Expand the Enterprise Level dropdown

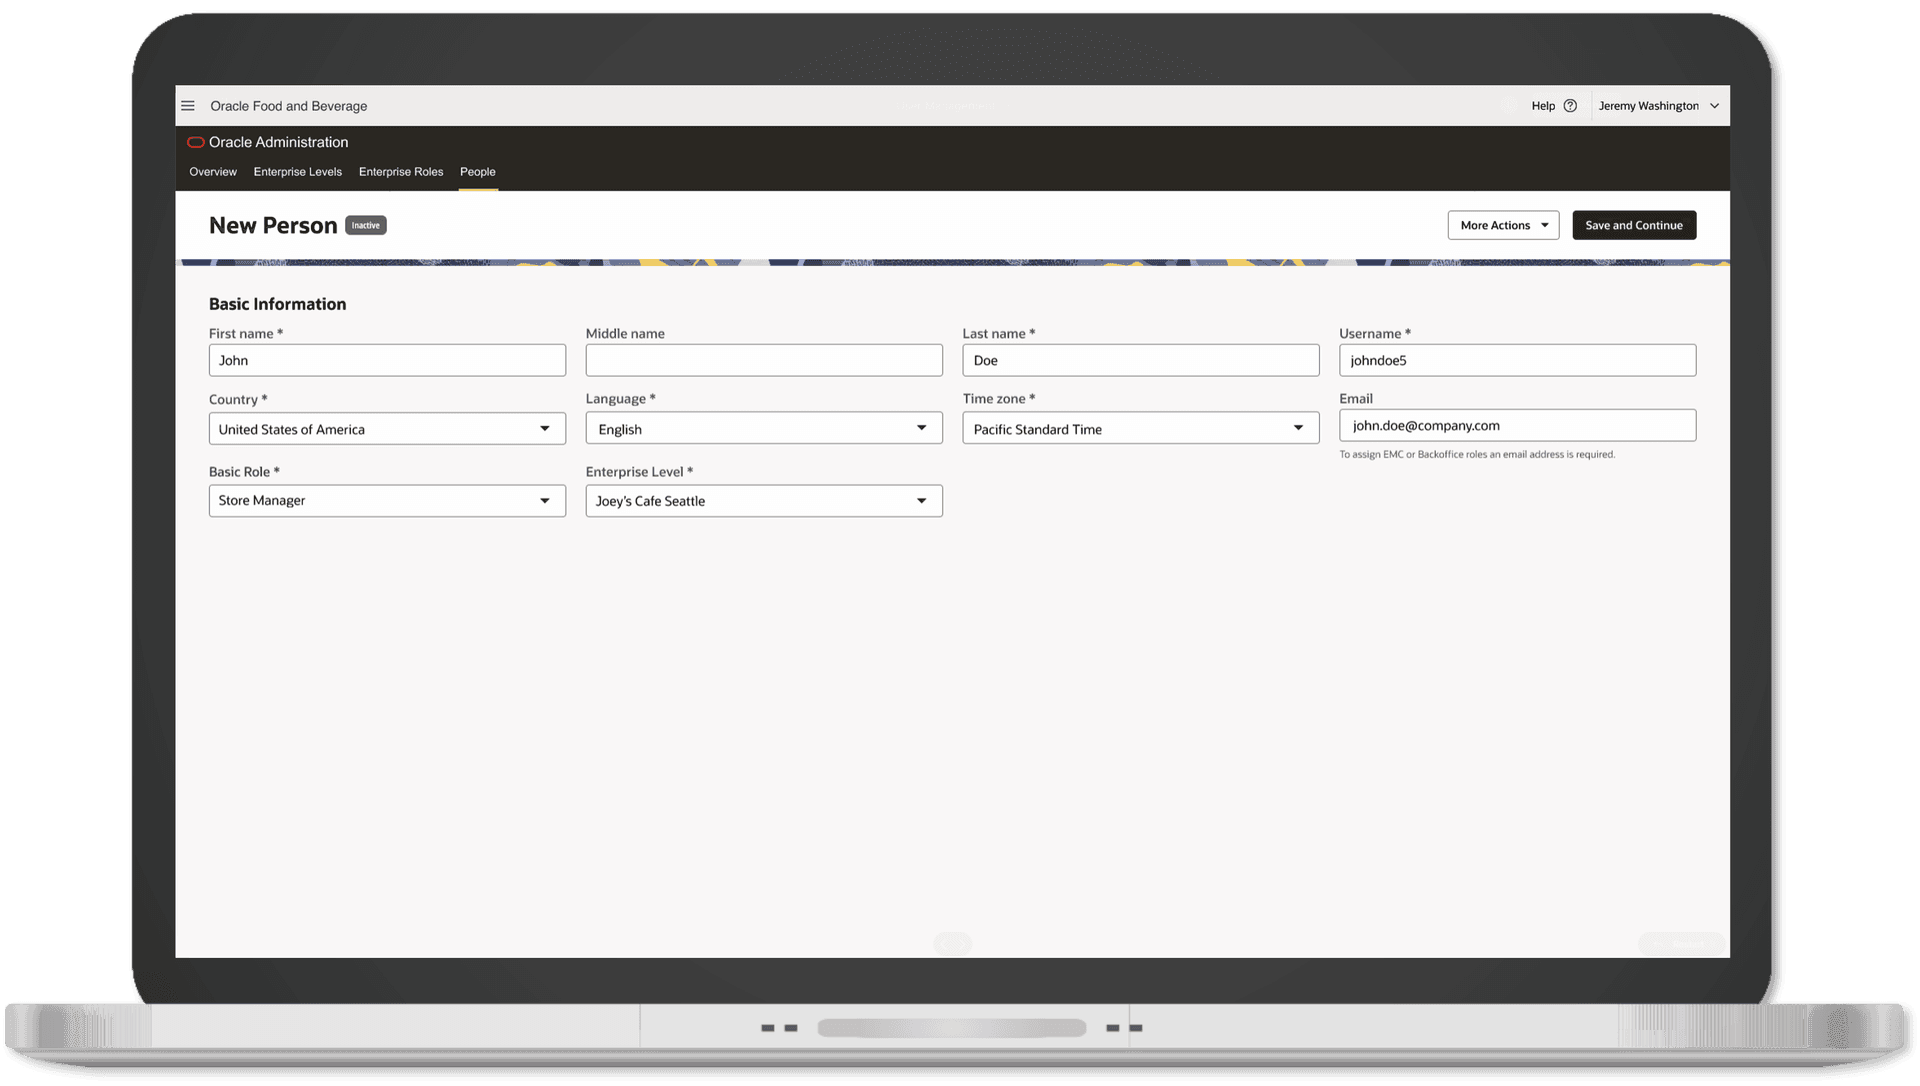(x=764, y=500)
